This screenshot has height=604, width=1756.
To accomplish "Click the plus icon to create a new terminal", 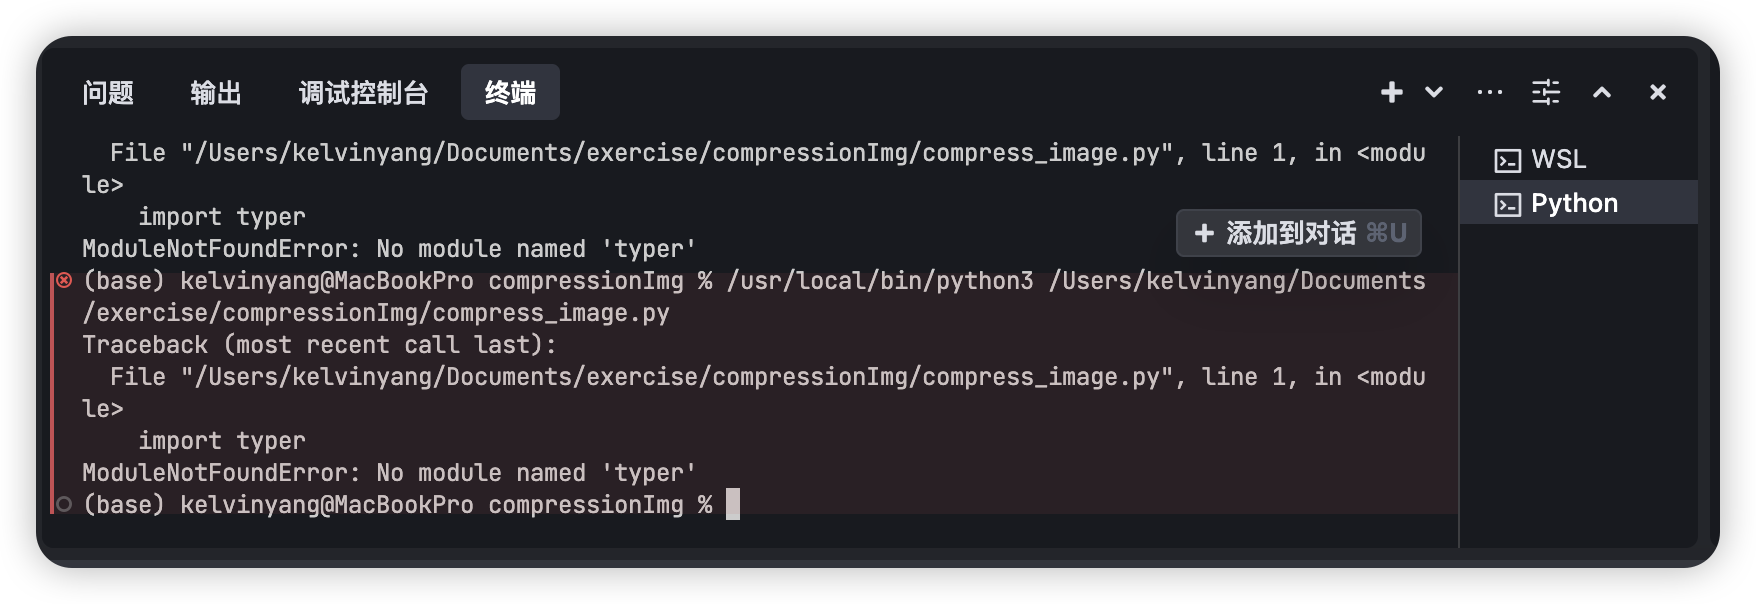I will coord(1391,92).
